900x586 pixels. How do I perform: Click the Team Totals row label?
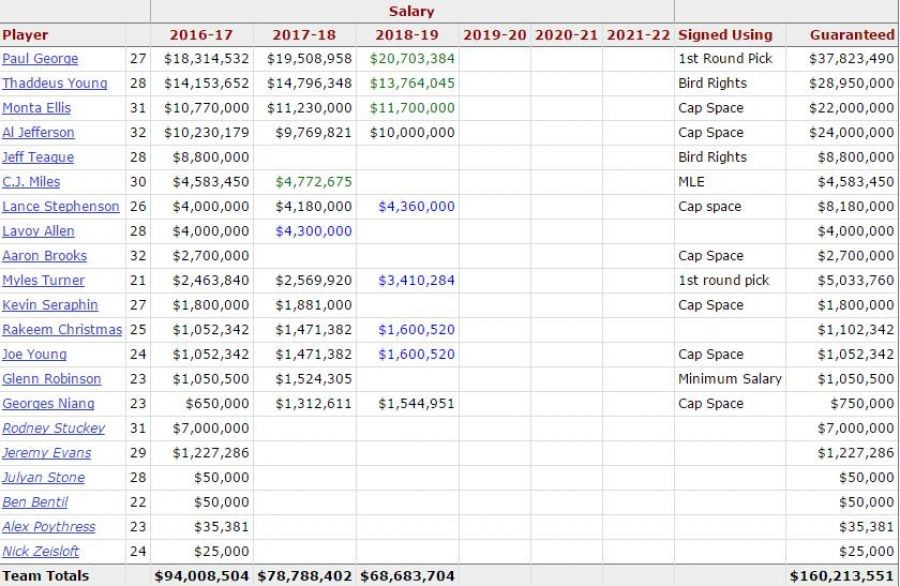[x=45, y=576]
